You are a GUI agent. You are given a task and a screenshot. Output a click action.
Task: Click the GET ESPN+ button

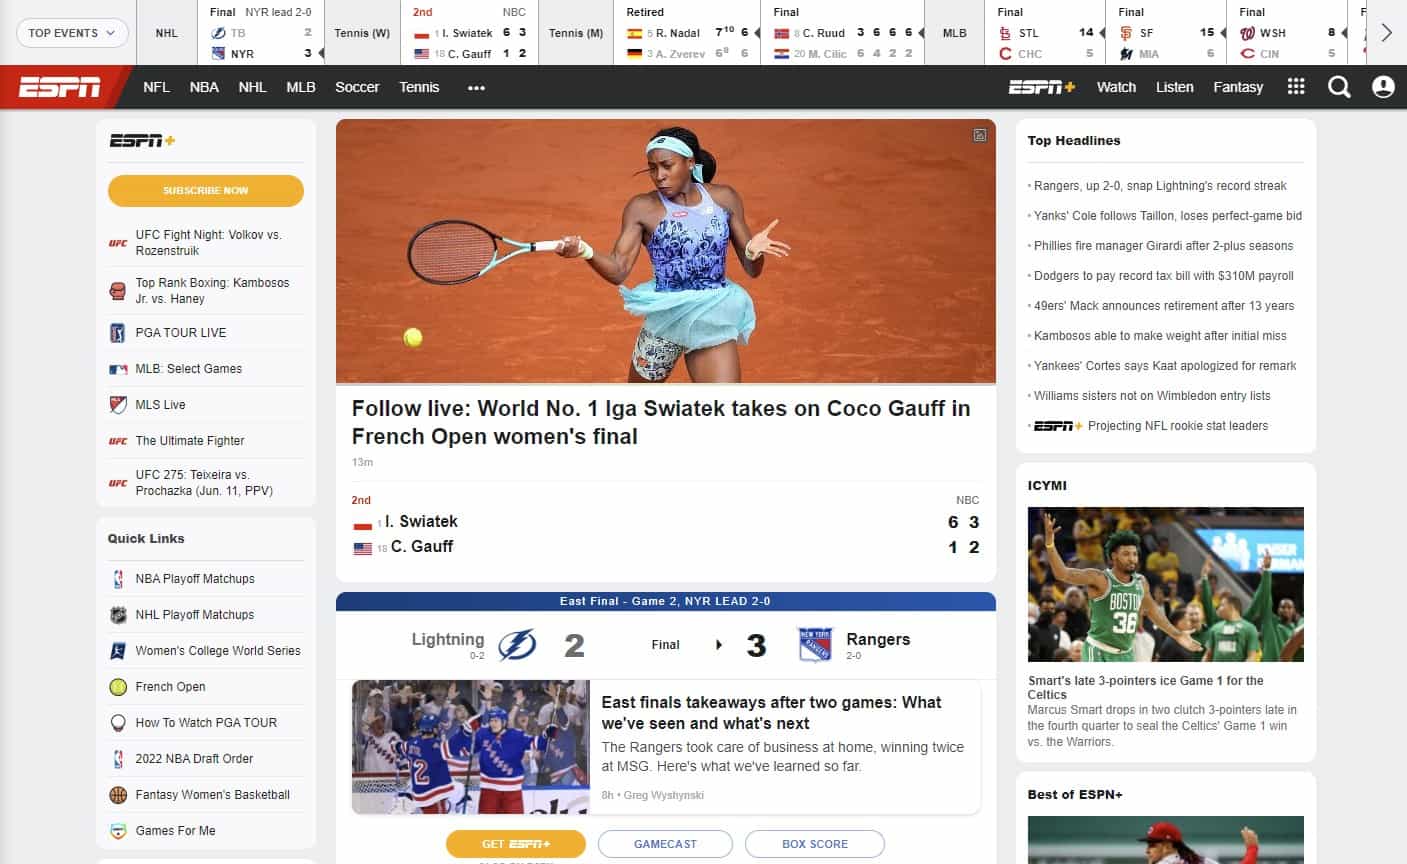click(516, 844)
